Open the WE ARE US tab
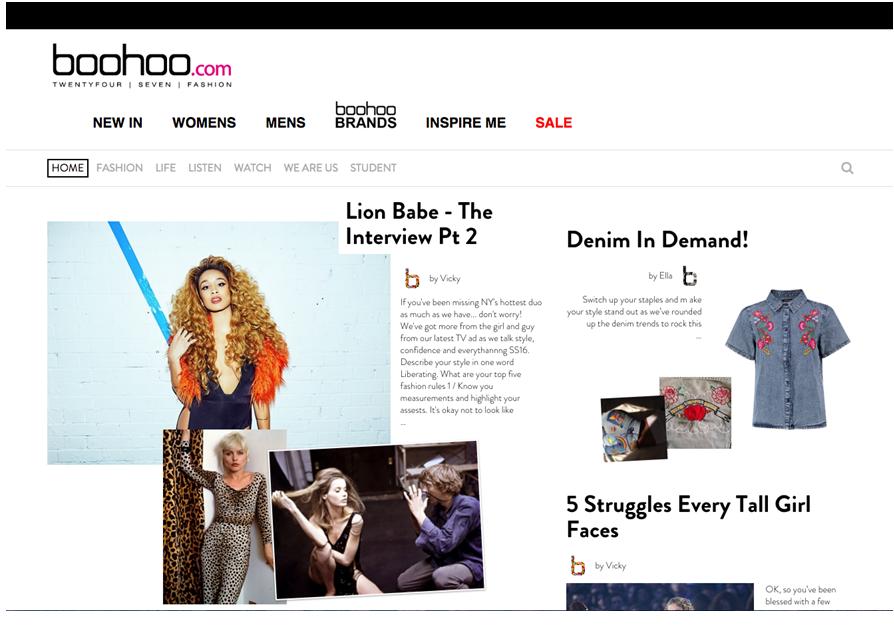 (311, 168)
